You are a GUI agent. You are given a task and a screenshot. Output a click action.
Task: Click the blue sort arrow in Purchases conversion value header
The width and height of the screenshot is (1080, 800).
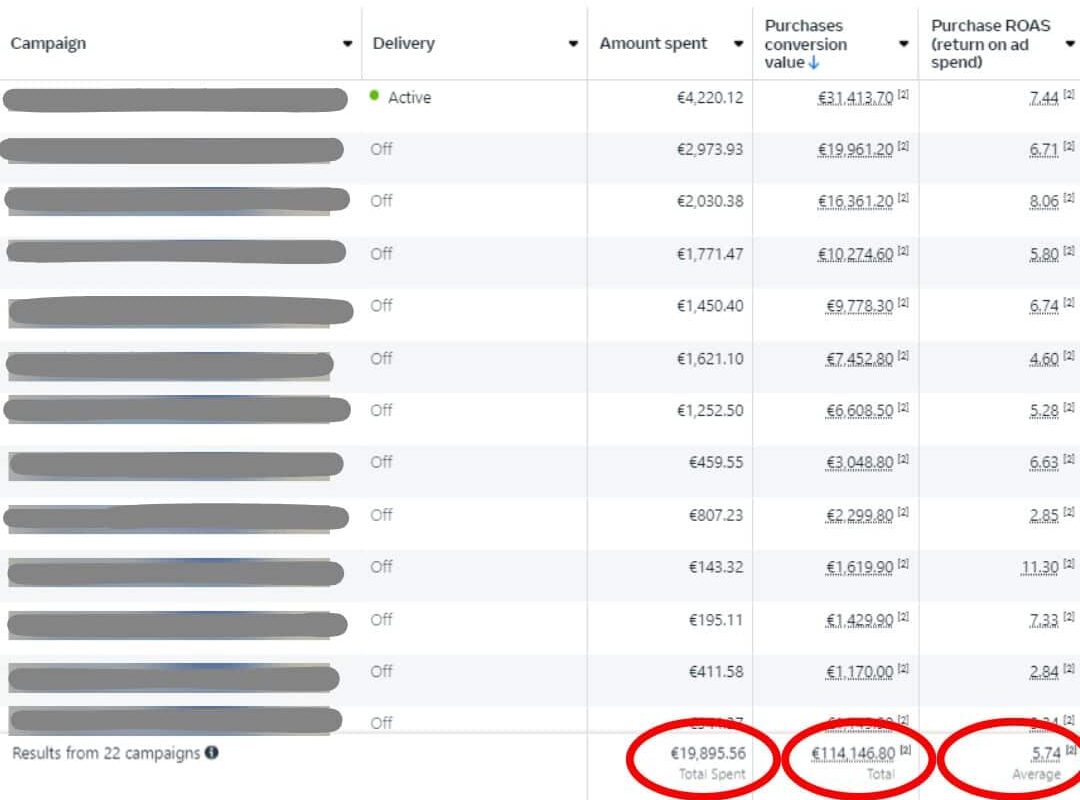click(x=814, y=63)
